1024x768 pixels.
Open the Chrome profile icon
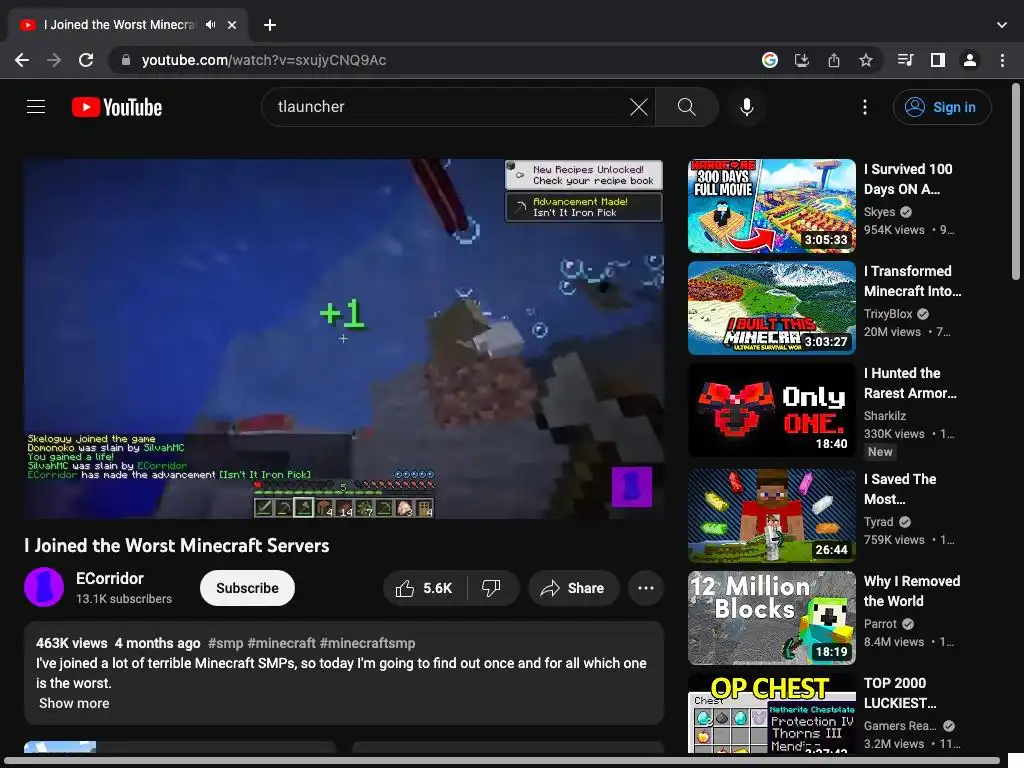(970, 60)
